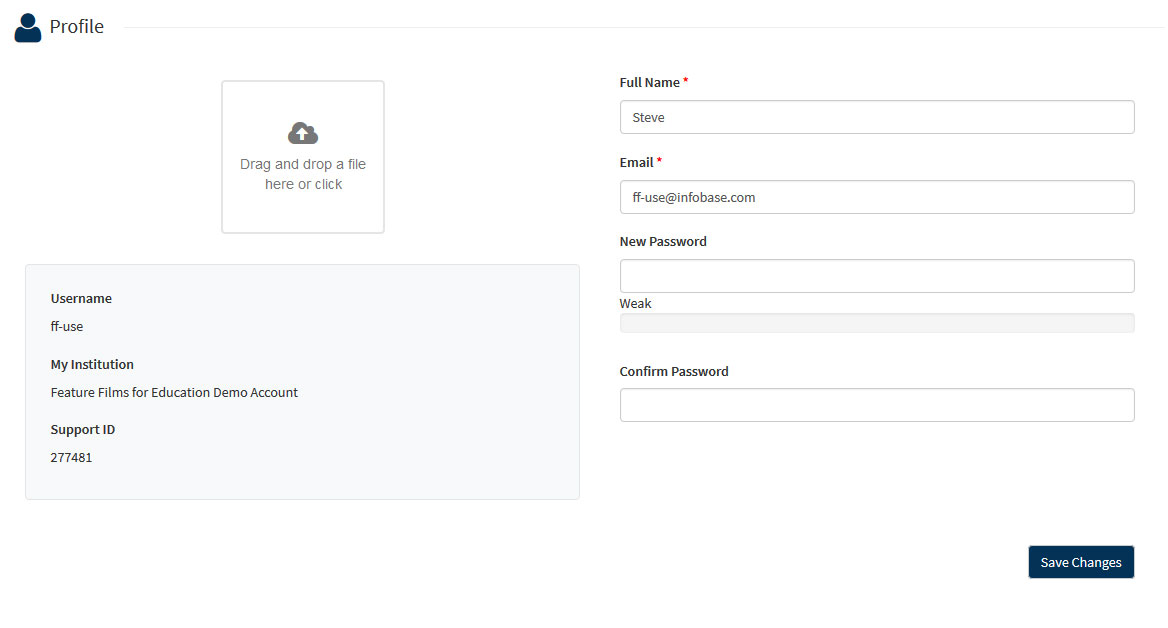Click the Weak strength indicator text
The height and width of the screenshot is (628, 1168).
635,303
